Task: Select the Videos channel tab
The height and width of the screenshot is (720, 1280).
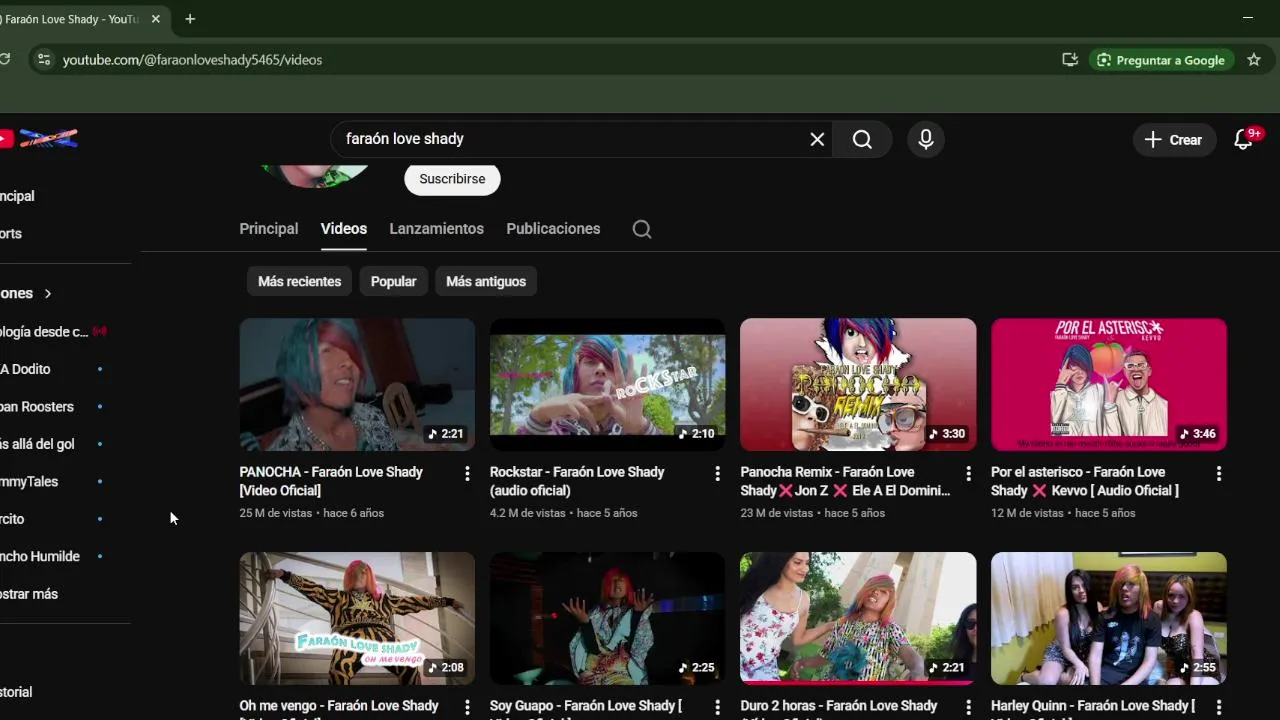Action: [344, 229]
